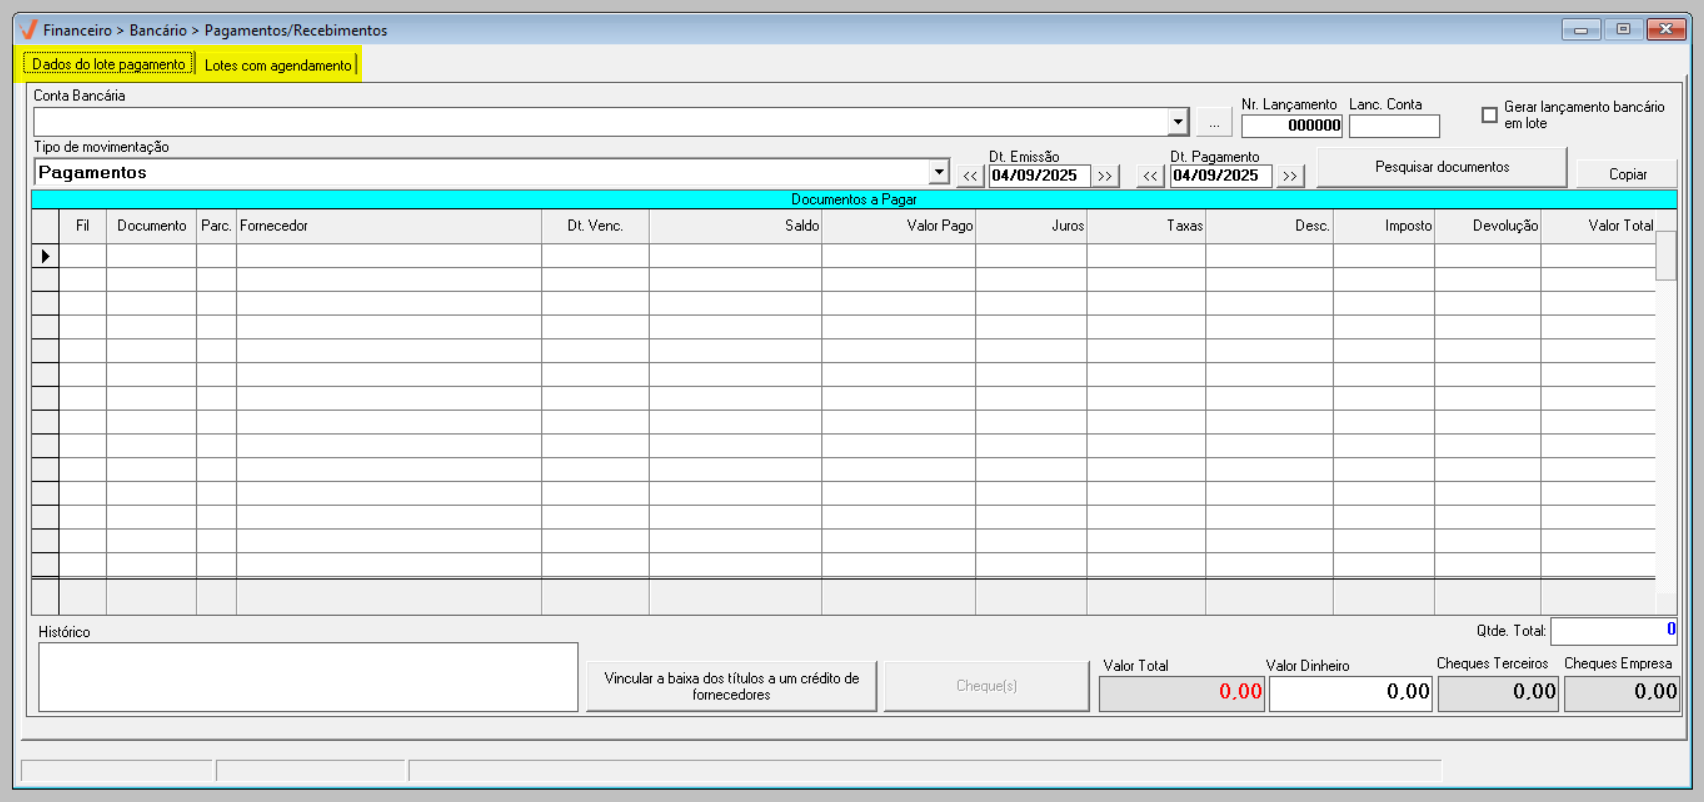Click the Taxas column header
Viewport: 1704px width, 802px height.
coord(1146,226)
